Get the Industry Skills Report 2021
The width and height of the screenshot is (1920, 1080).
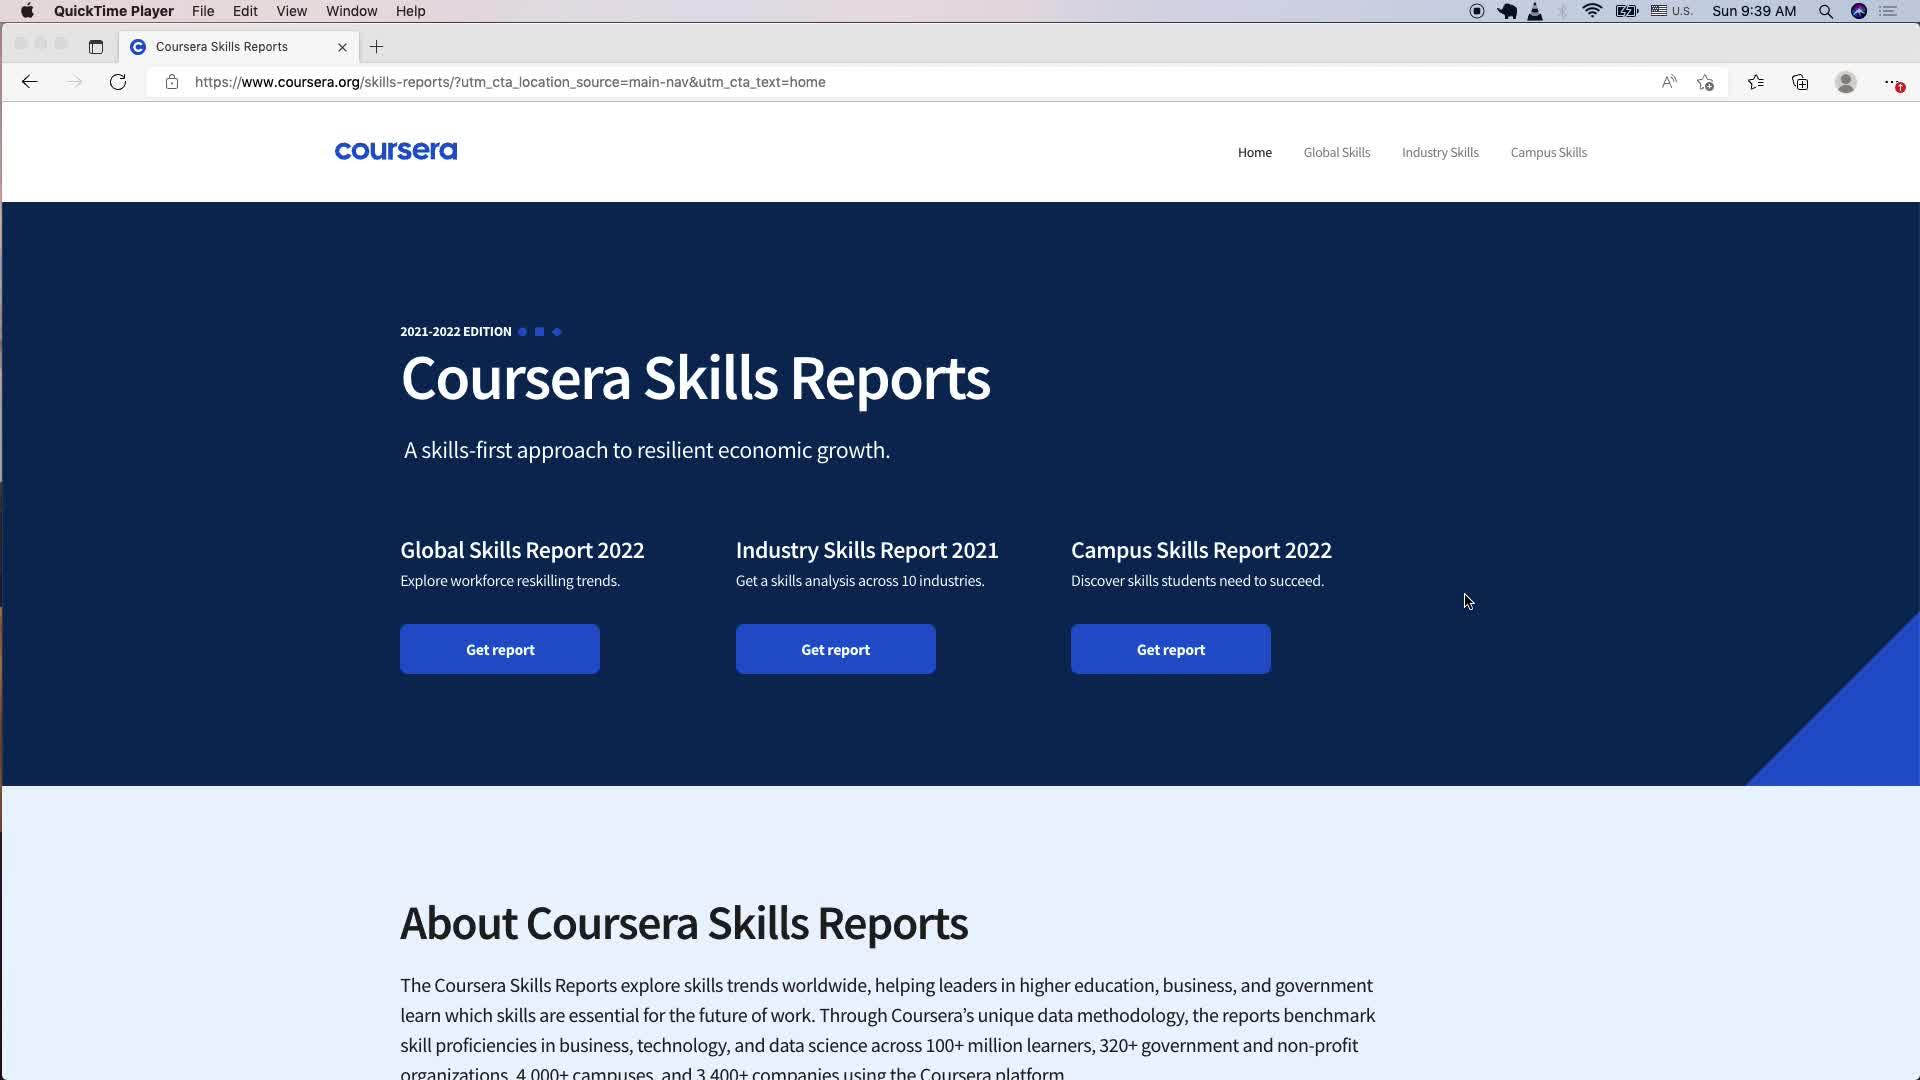coord(835,649)
